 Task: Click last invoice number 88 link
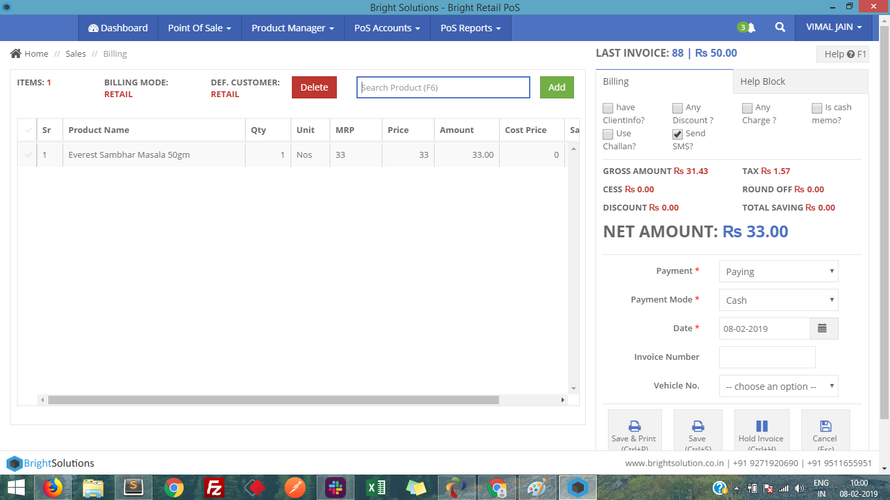click(x=678, y=53)
